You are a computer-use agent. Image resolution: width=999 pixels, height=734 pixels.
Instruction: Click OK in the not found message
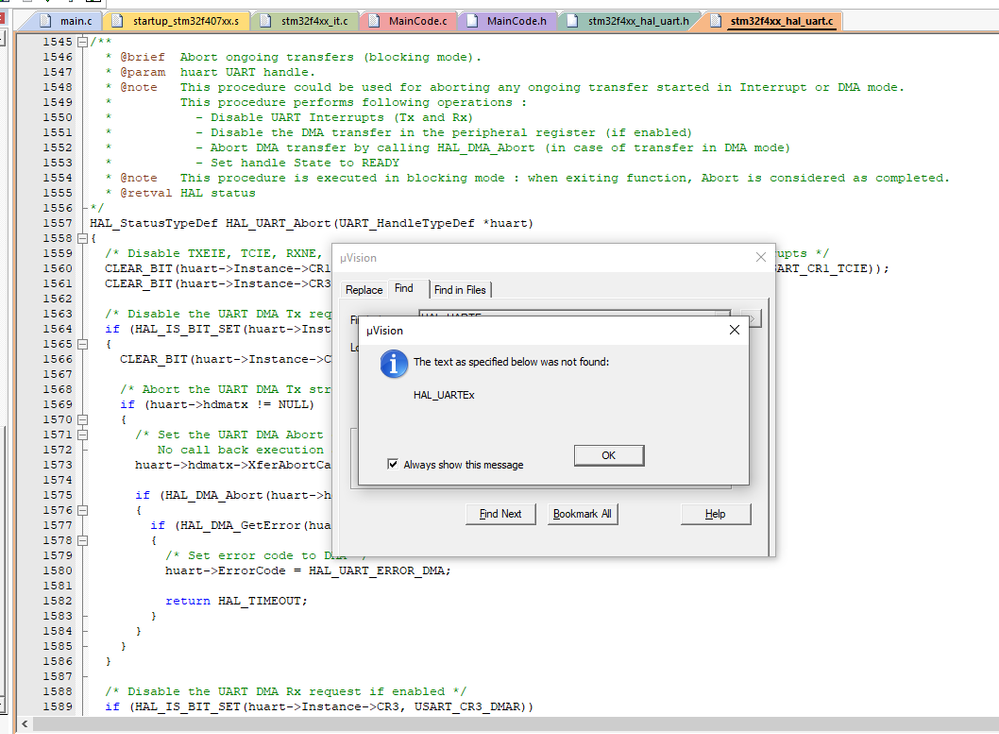[x=608, y=456]
